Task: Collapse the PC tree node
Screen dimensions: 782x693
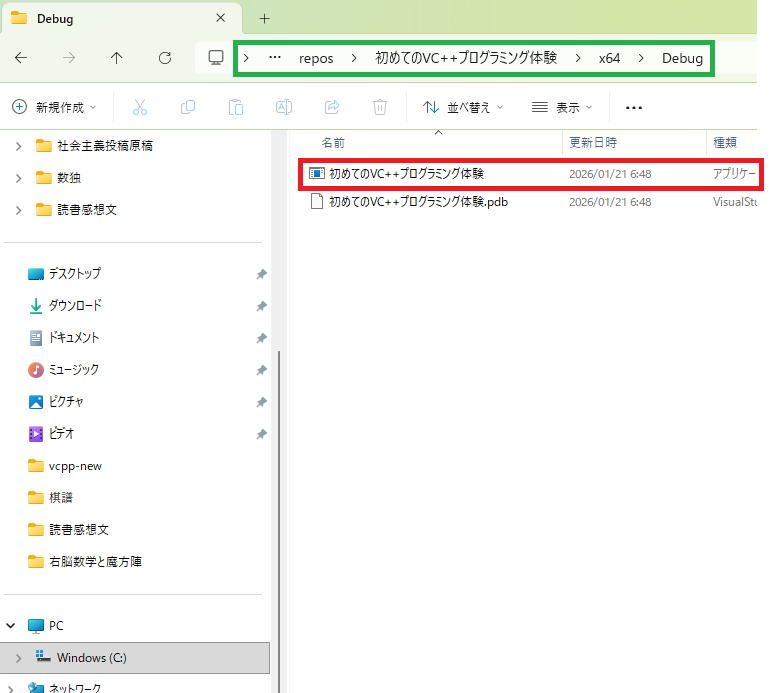Action: tap(12, 626)
